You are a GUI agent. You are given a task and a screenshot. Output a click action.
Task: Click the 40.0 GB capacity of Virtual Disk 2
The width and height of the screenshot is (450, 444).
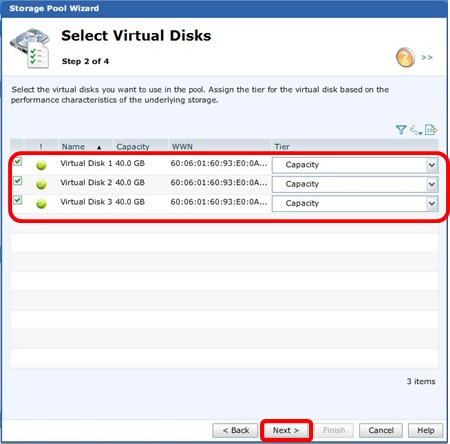130,183
